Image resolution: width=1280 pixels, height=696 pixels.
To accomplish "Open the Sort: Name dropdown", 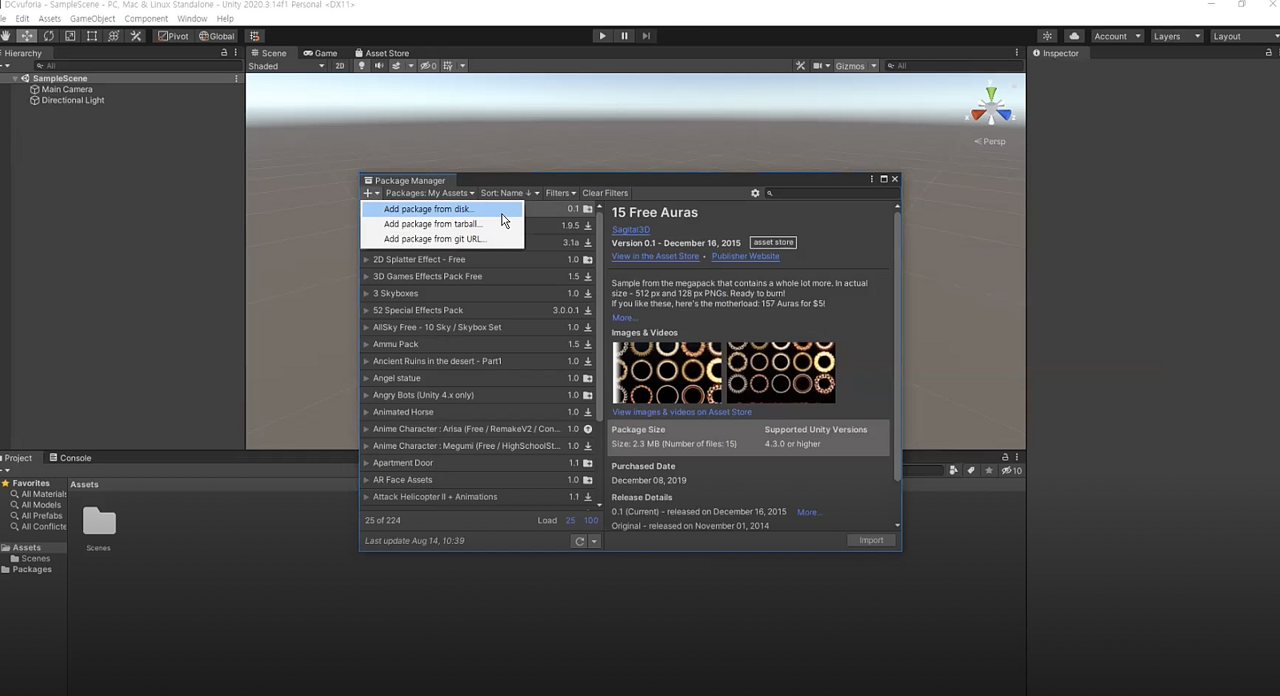I will pos(510,193).
